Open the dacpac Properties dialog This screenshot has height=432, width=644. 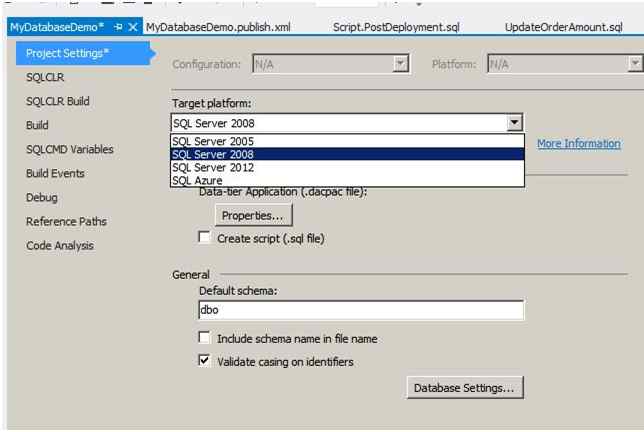point(254,215)
